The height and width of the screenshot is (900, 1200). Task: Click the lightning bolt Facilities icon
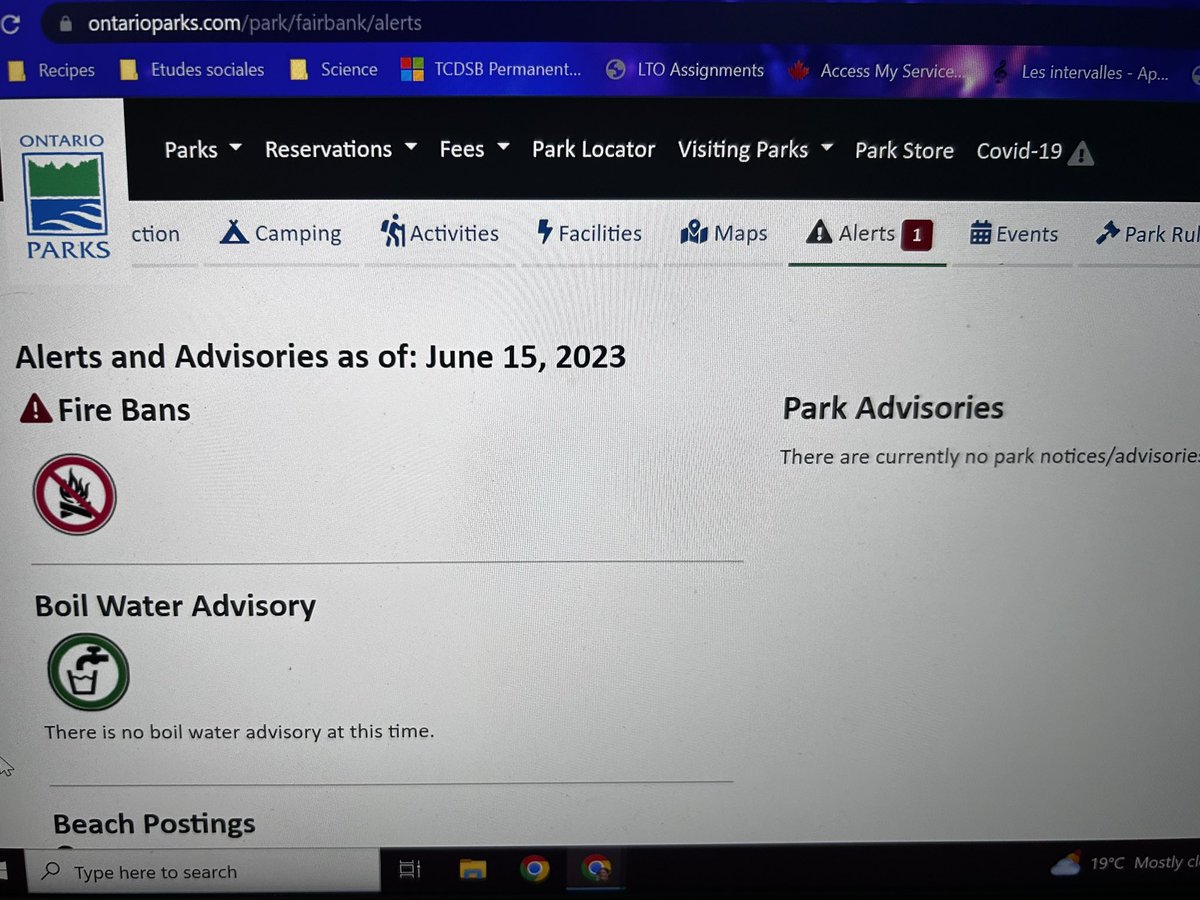(x=545, y=233)
